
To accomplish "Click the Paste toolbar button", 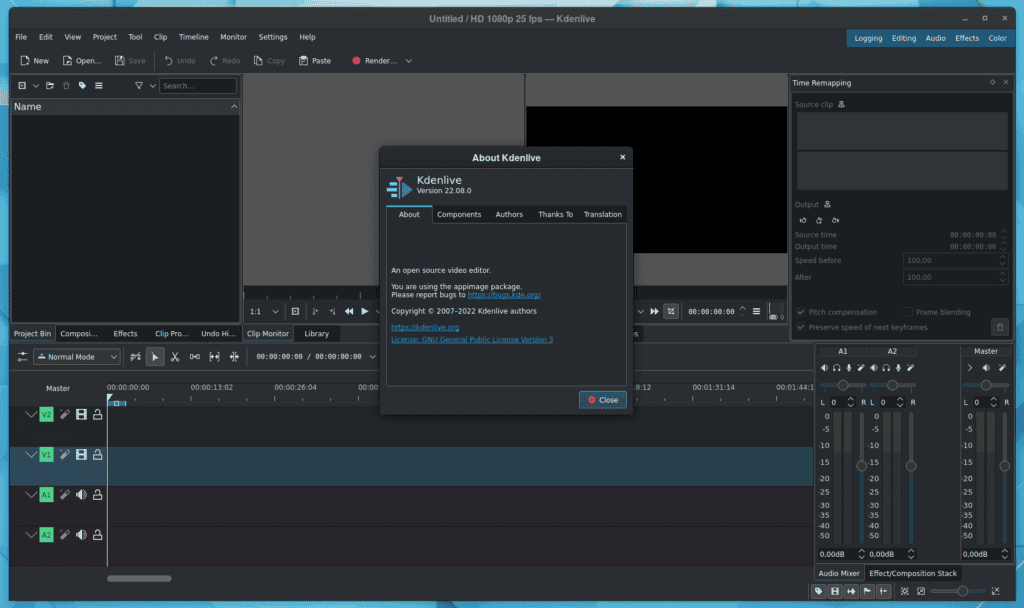I will pos(315,61).
